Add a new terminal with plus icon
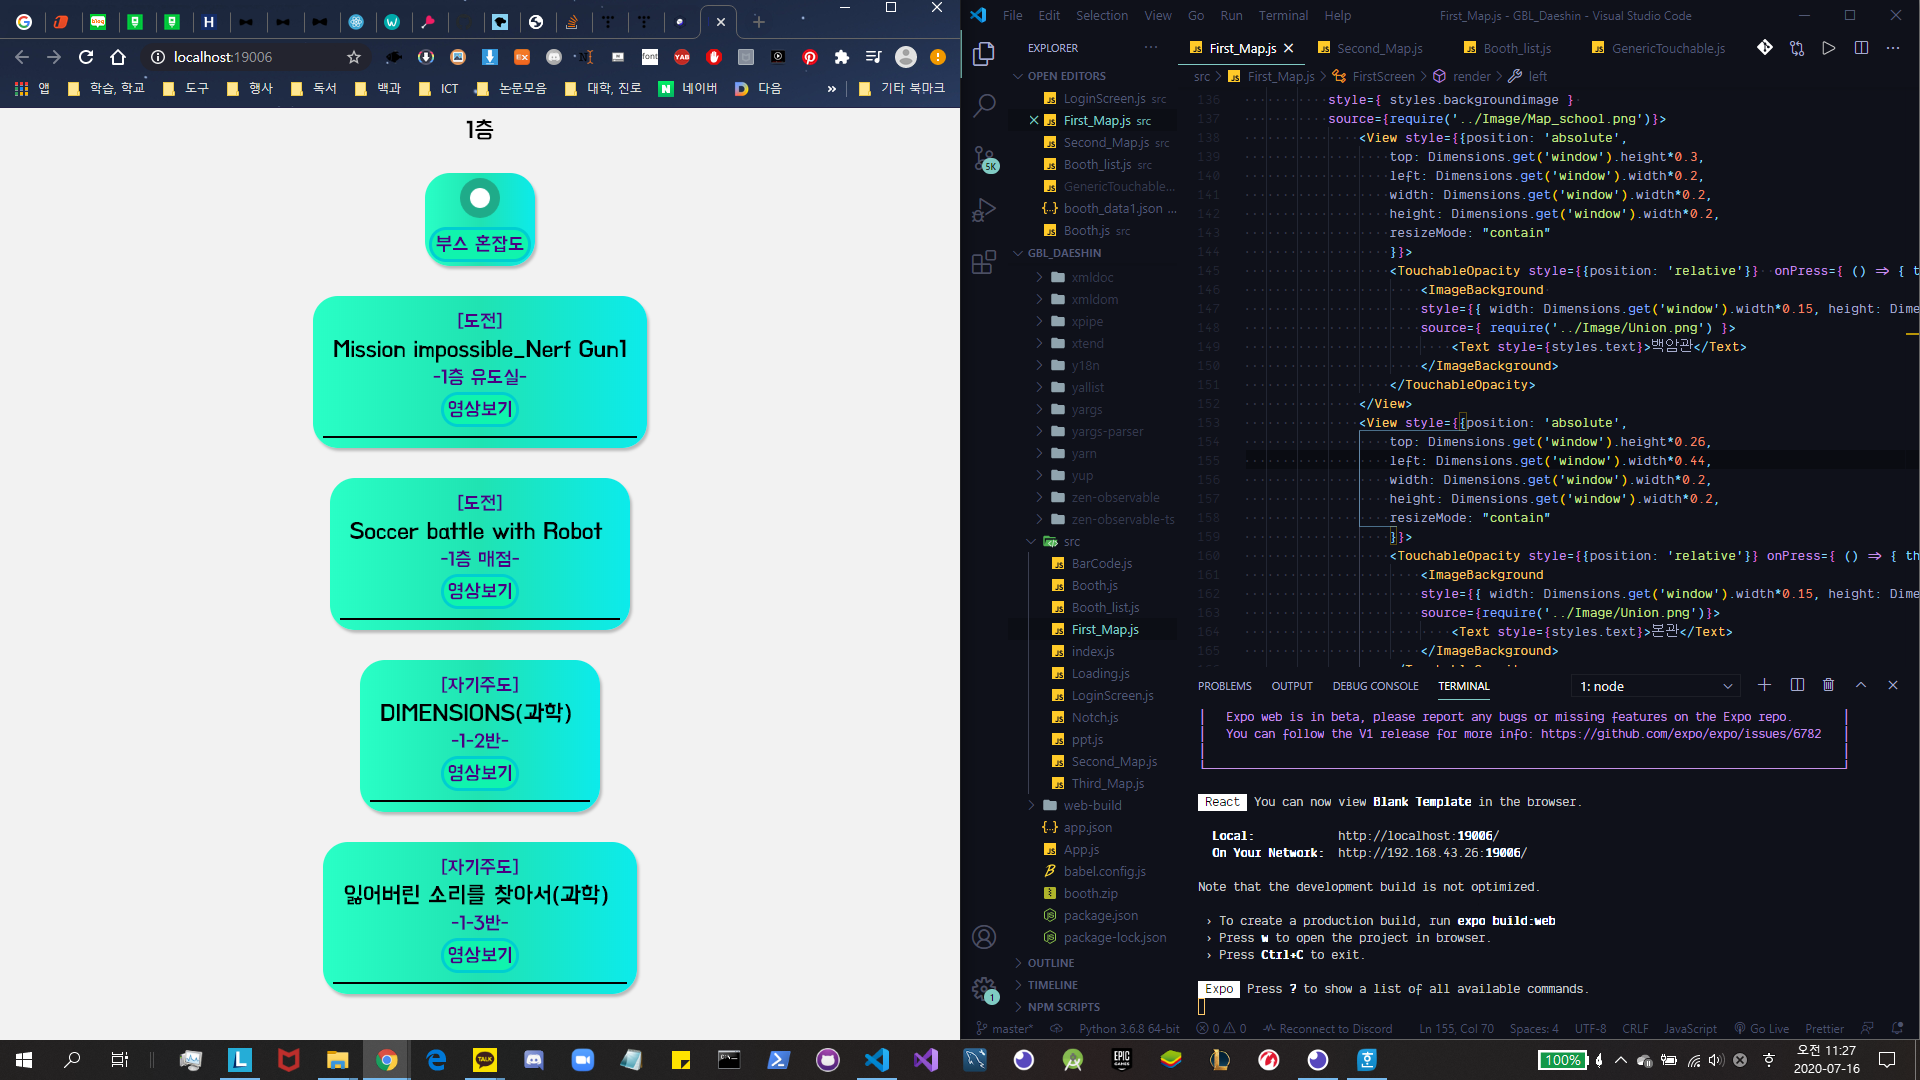Image resolution: width=1920 pixels, height=1080 pixels. pyautogui.click(x=1764, y=685)
